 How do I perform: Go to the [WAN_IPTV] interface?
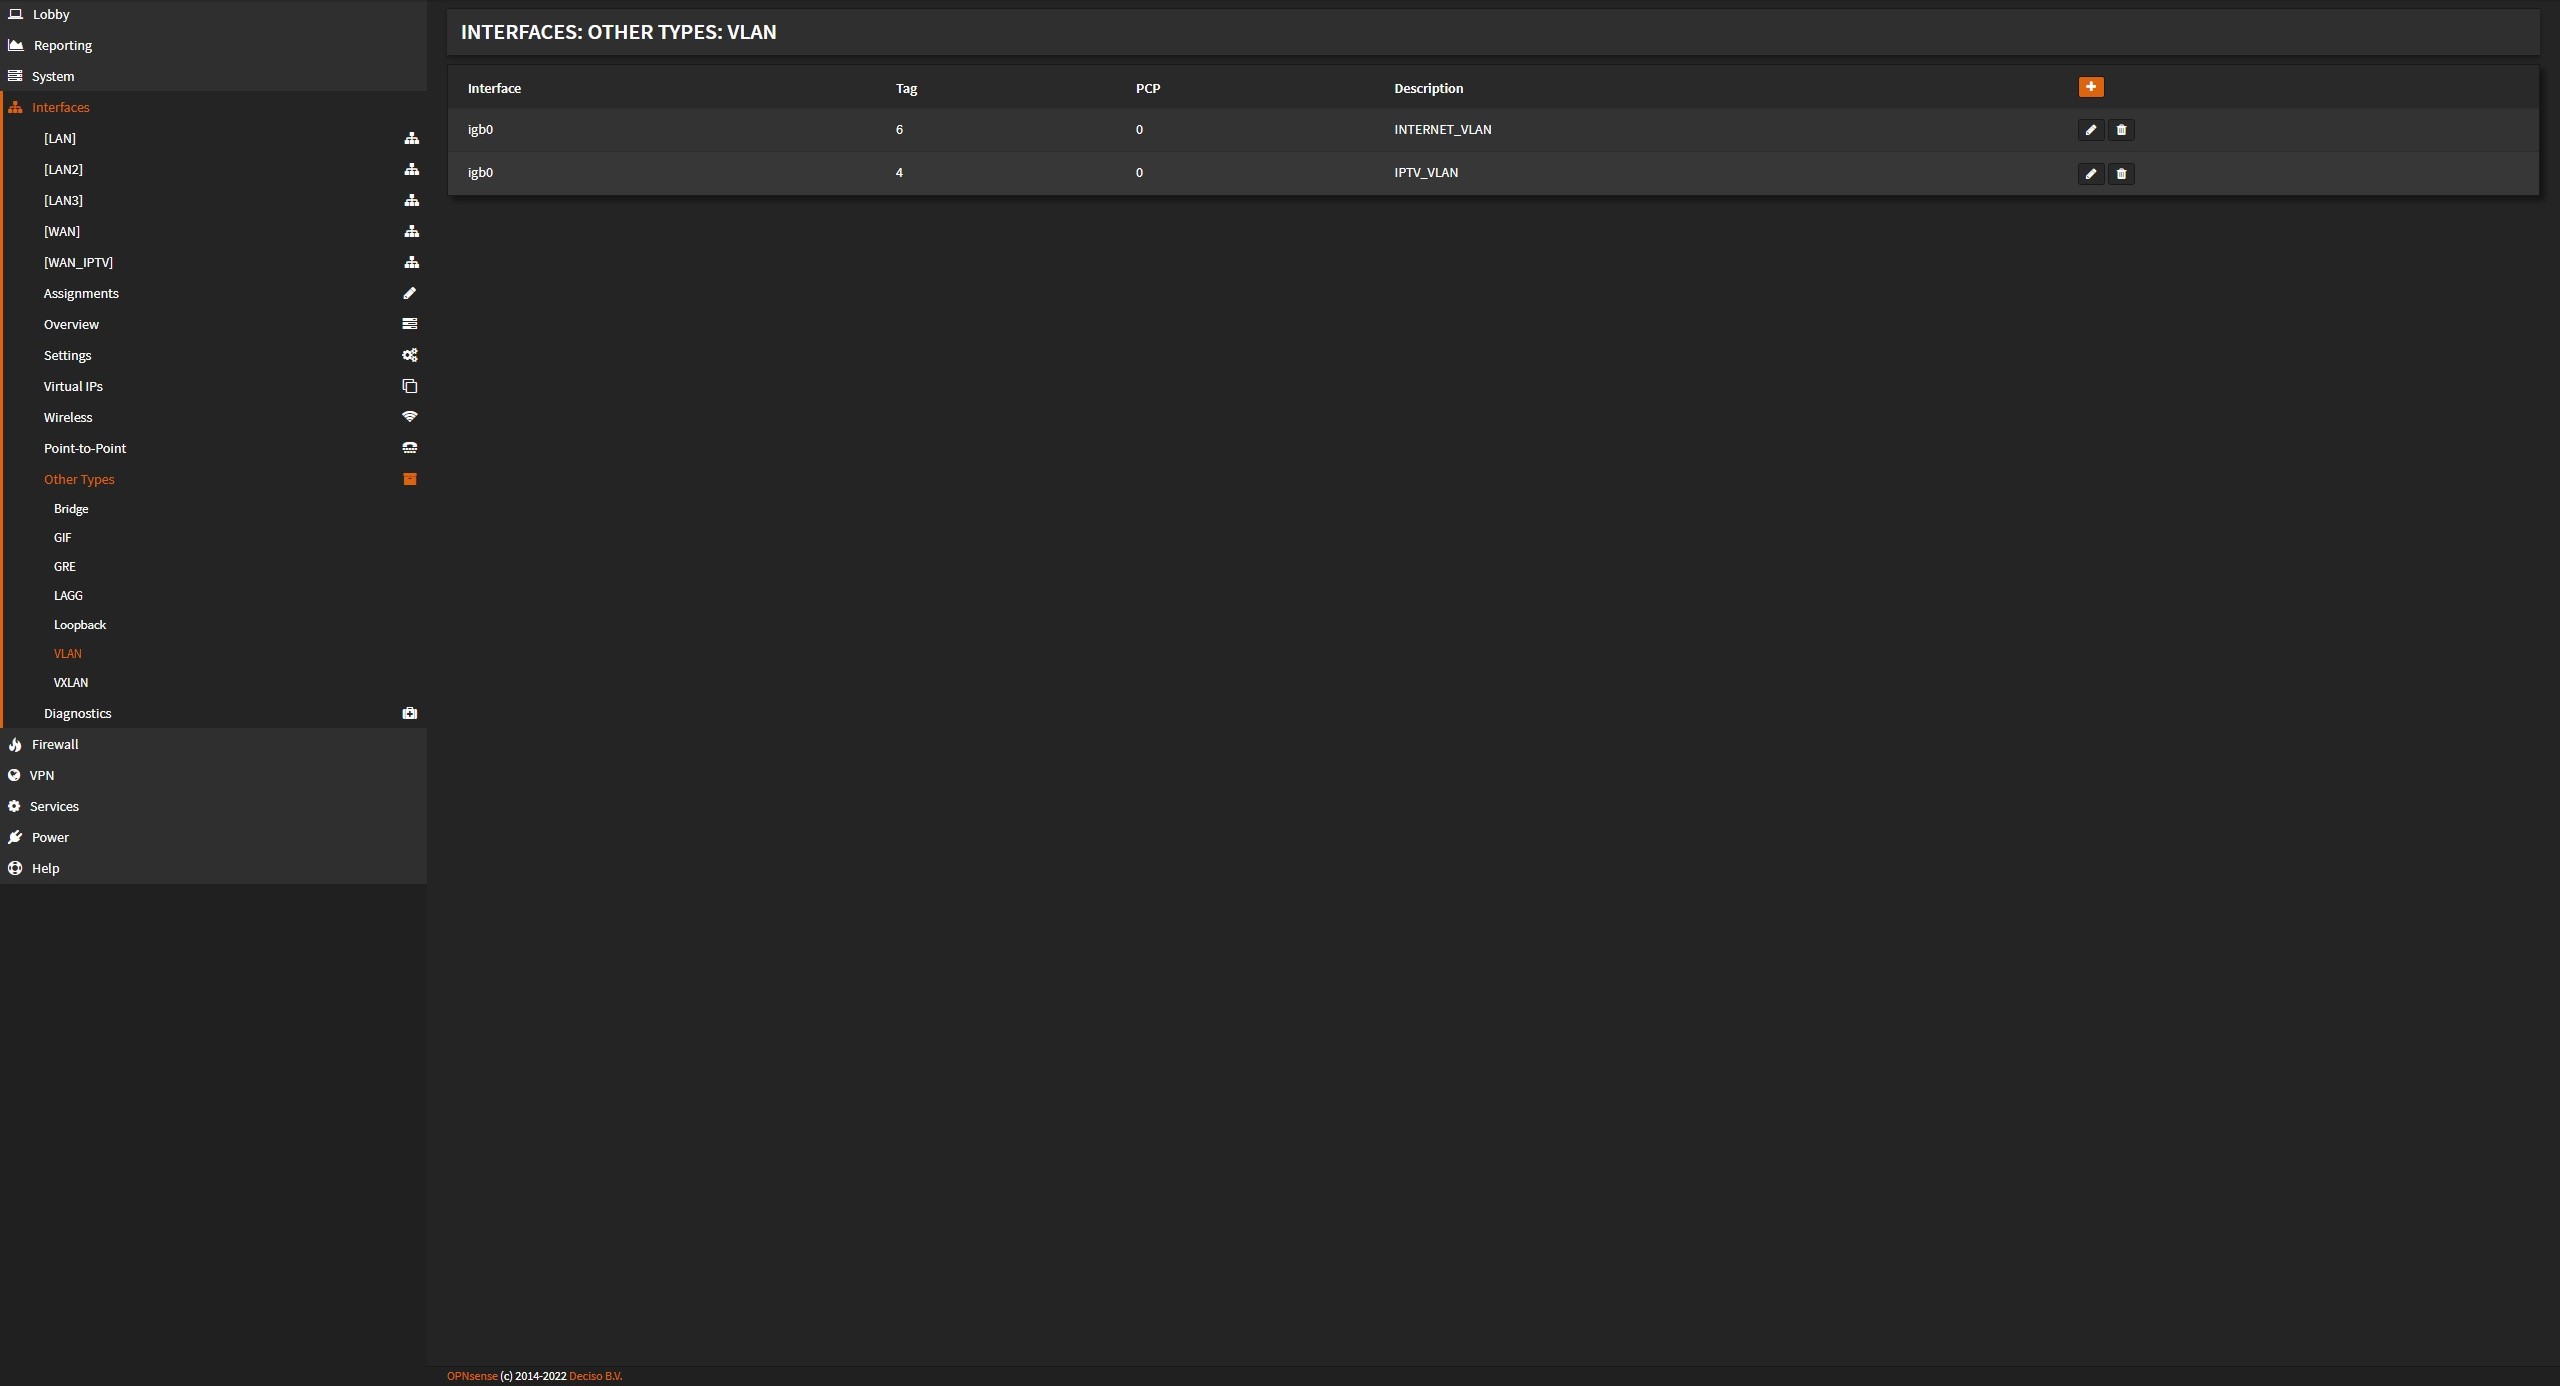(x=78, y=262)
